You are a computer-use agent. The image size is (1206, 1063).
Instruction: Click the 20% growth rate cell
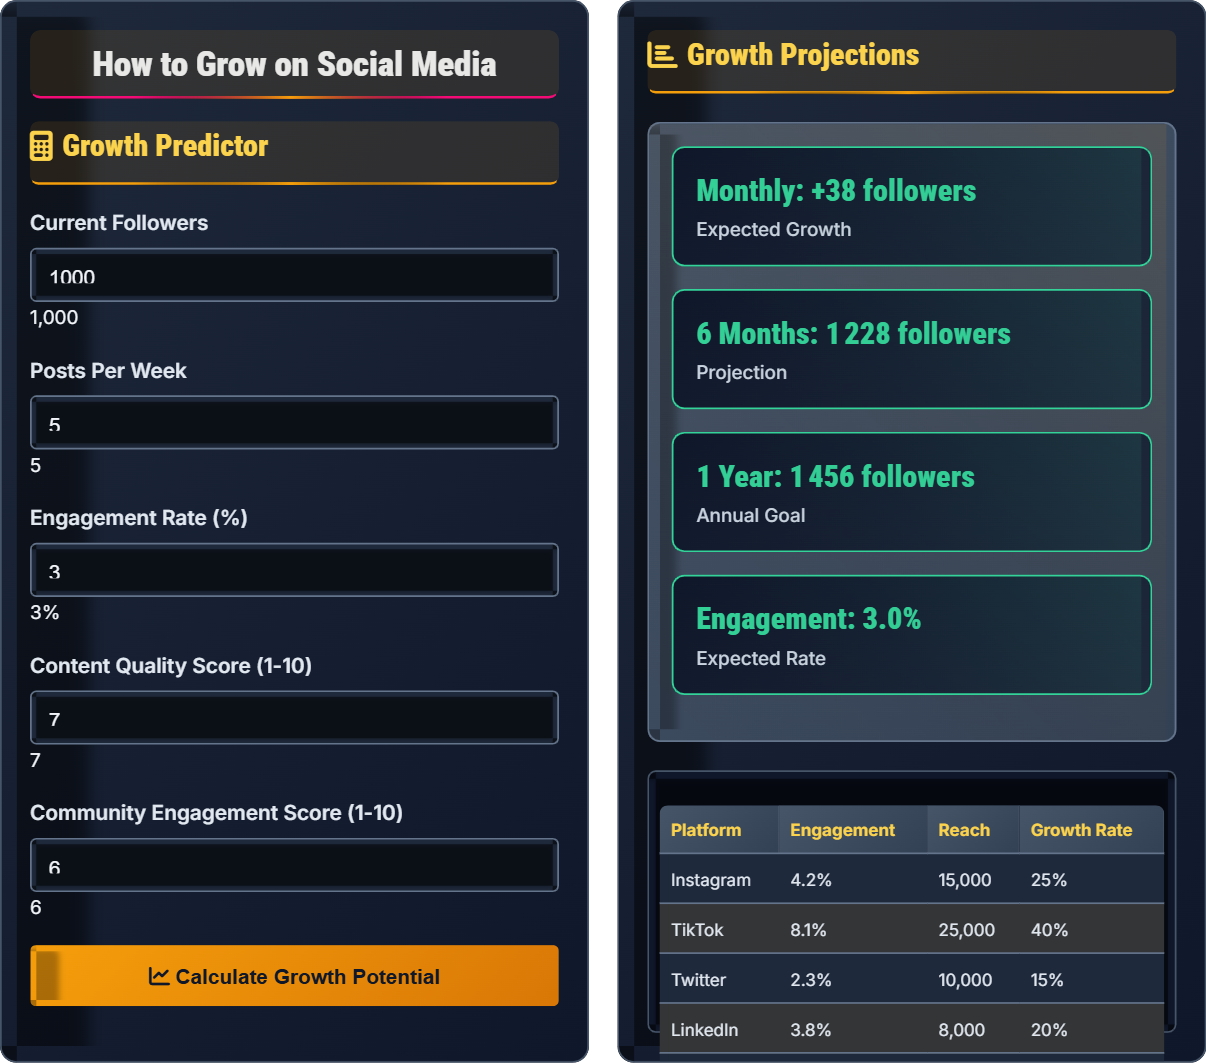1049,1030
